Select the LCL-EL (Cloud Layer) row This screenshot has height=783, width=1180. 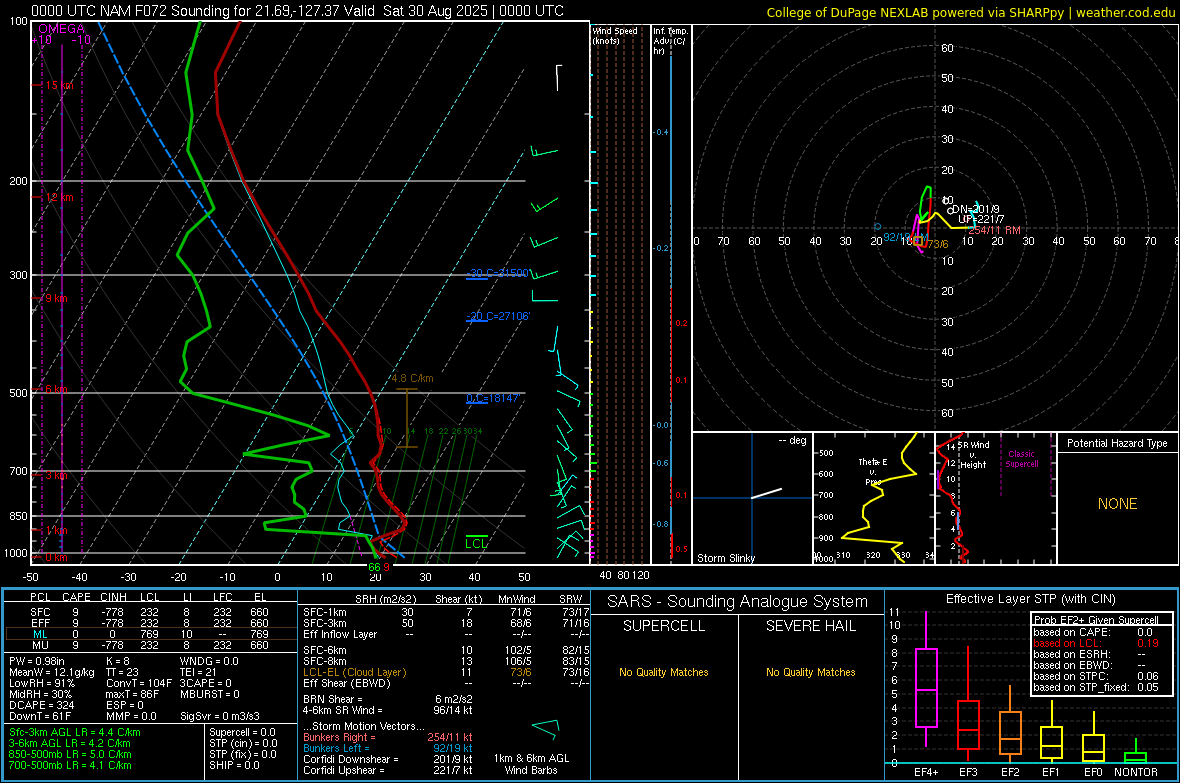pos(446,672)
